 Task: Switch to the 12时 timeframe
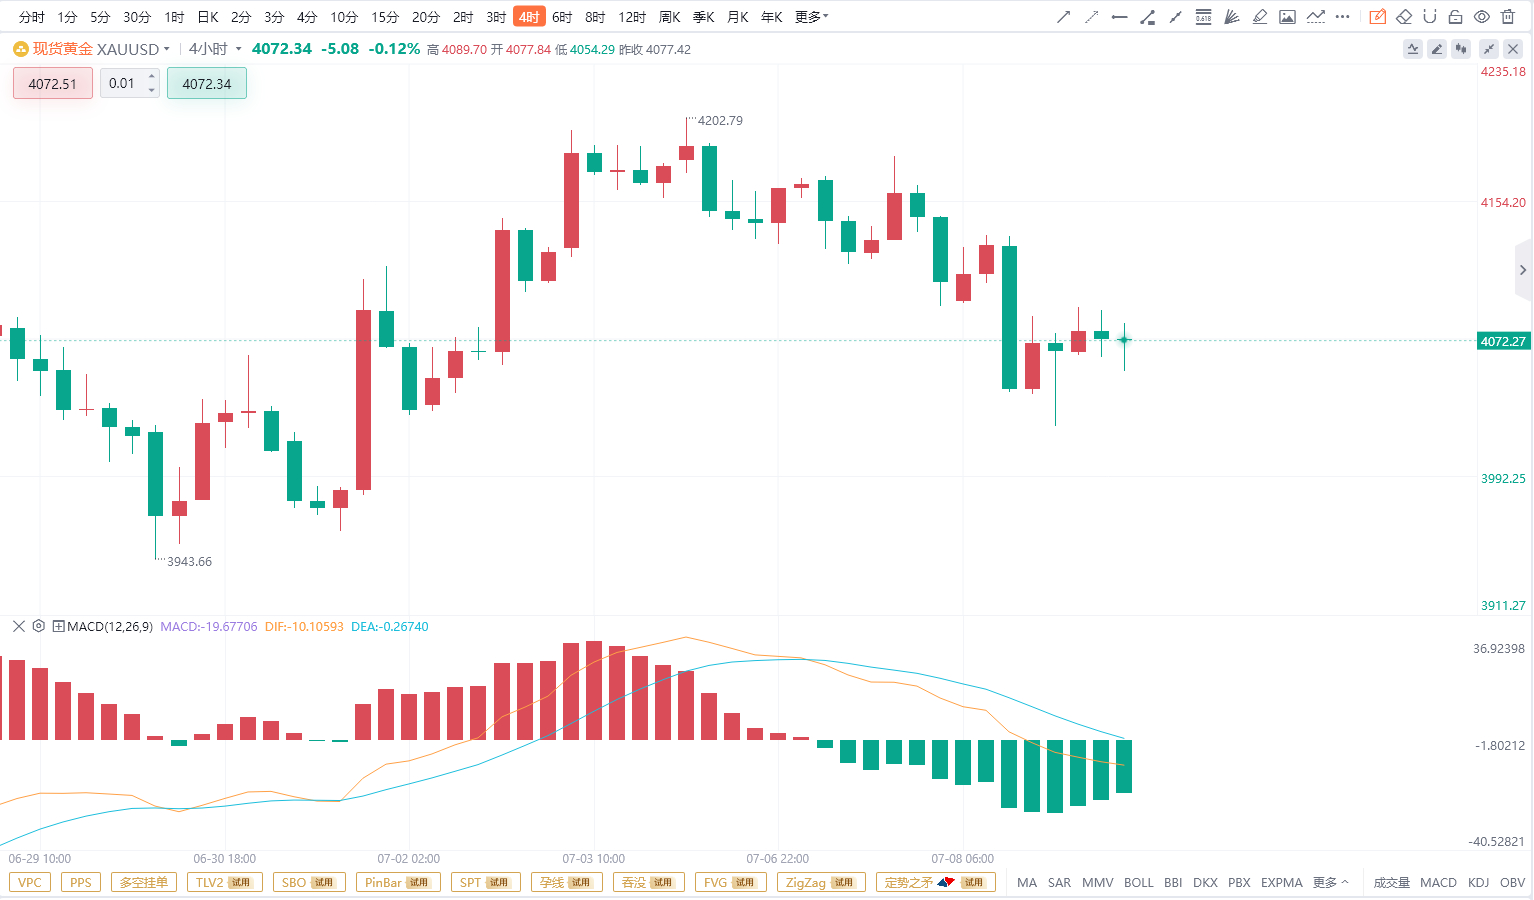point(632,17)
